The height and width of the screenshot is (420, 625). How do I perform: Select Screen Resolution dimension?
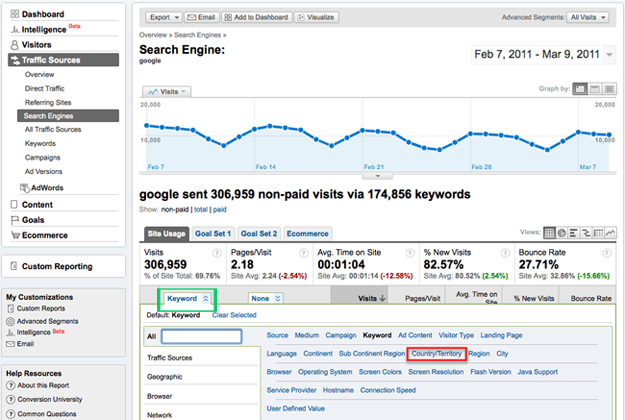click(x=436, y=372)
